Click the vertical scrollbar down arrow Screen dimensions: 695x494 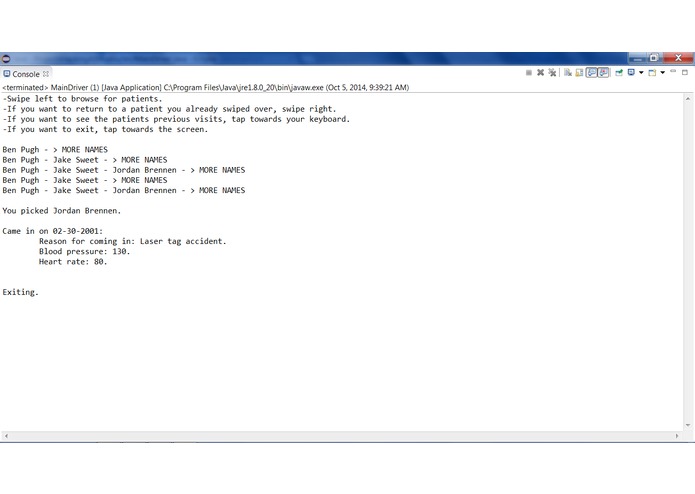[x=688, y=425]
